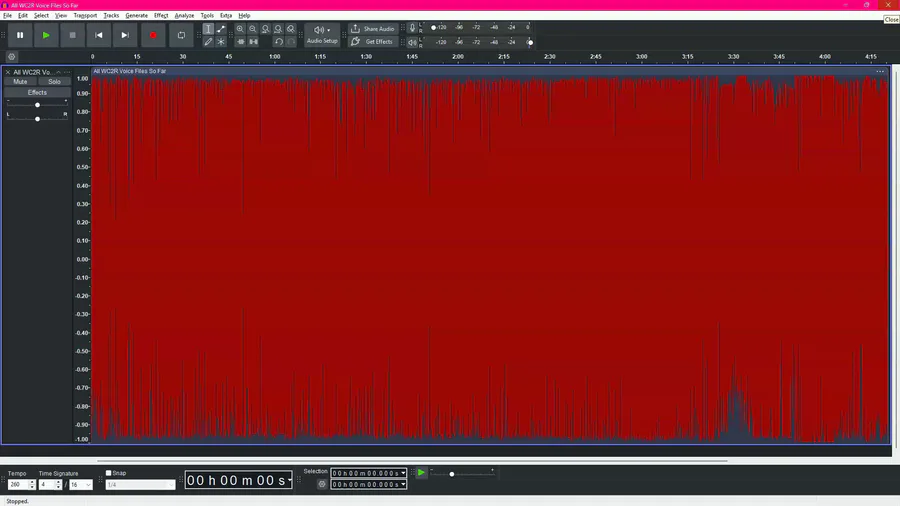Viewport: 900px width, 506px height.
Task: Click clip title 'All WC2R Voice Files So Far'
Action: point(130,71)
